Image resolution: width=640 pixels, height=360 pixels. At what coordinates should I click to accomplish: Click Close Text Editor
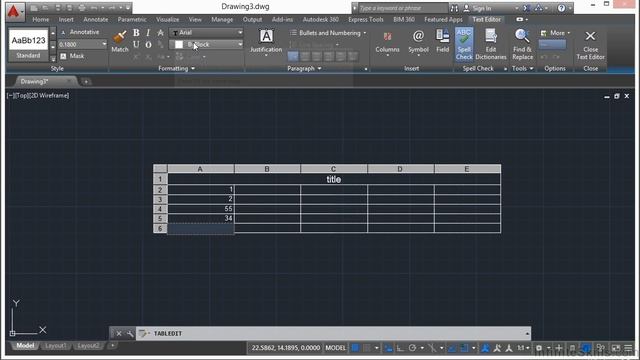(x=590, y=45)
